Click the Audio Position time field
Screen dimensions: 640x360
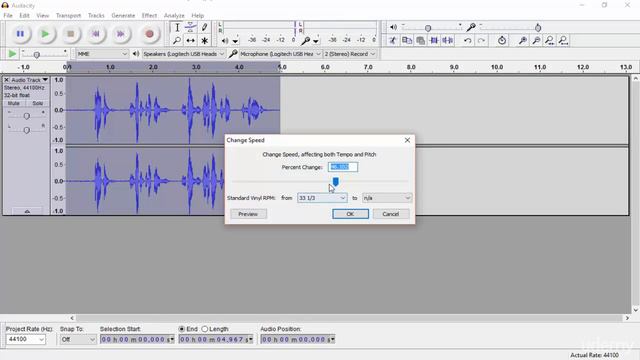(298, 339)
